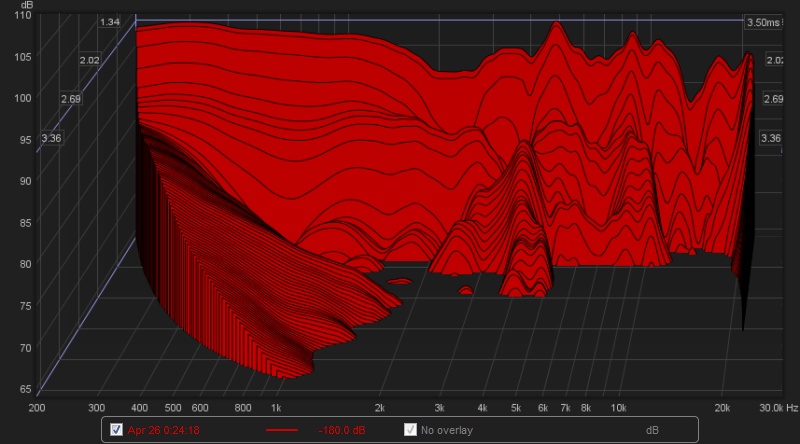Select the 300 frequency axis label
The width and height of the screenshot is (800, 444).
(96, 408)
